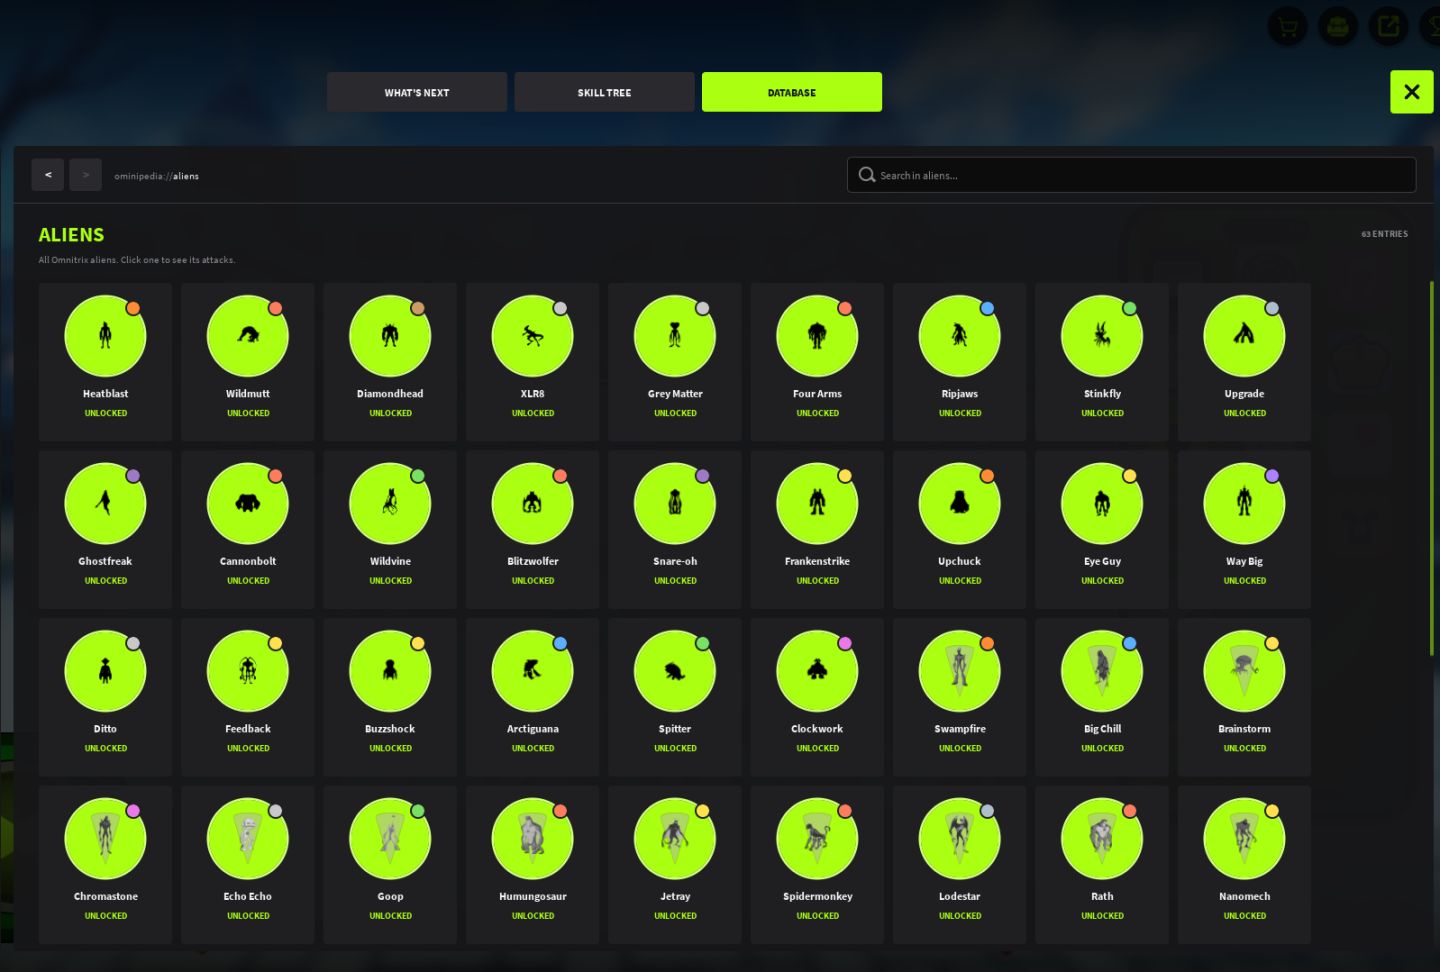View Feedback alien attacks
1440x972 pixels.
pos(248,697)
